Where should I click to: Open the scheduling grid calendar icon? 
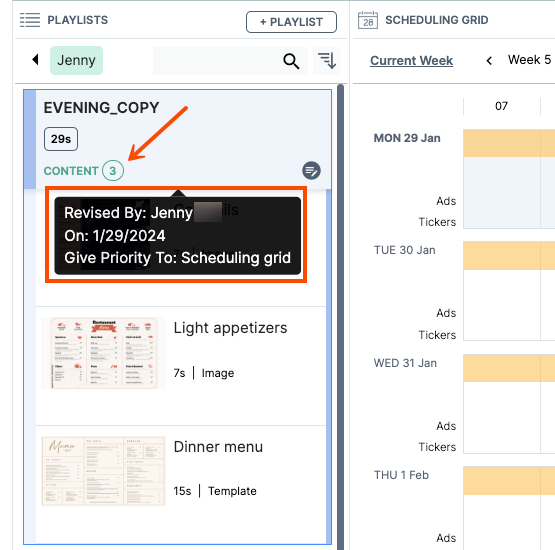pos(368,20)
